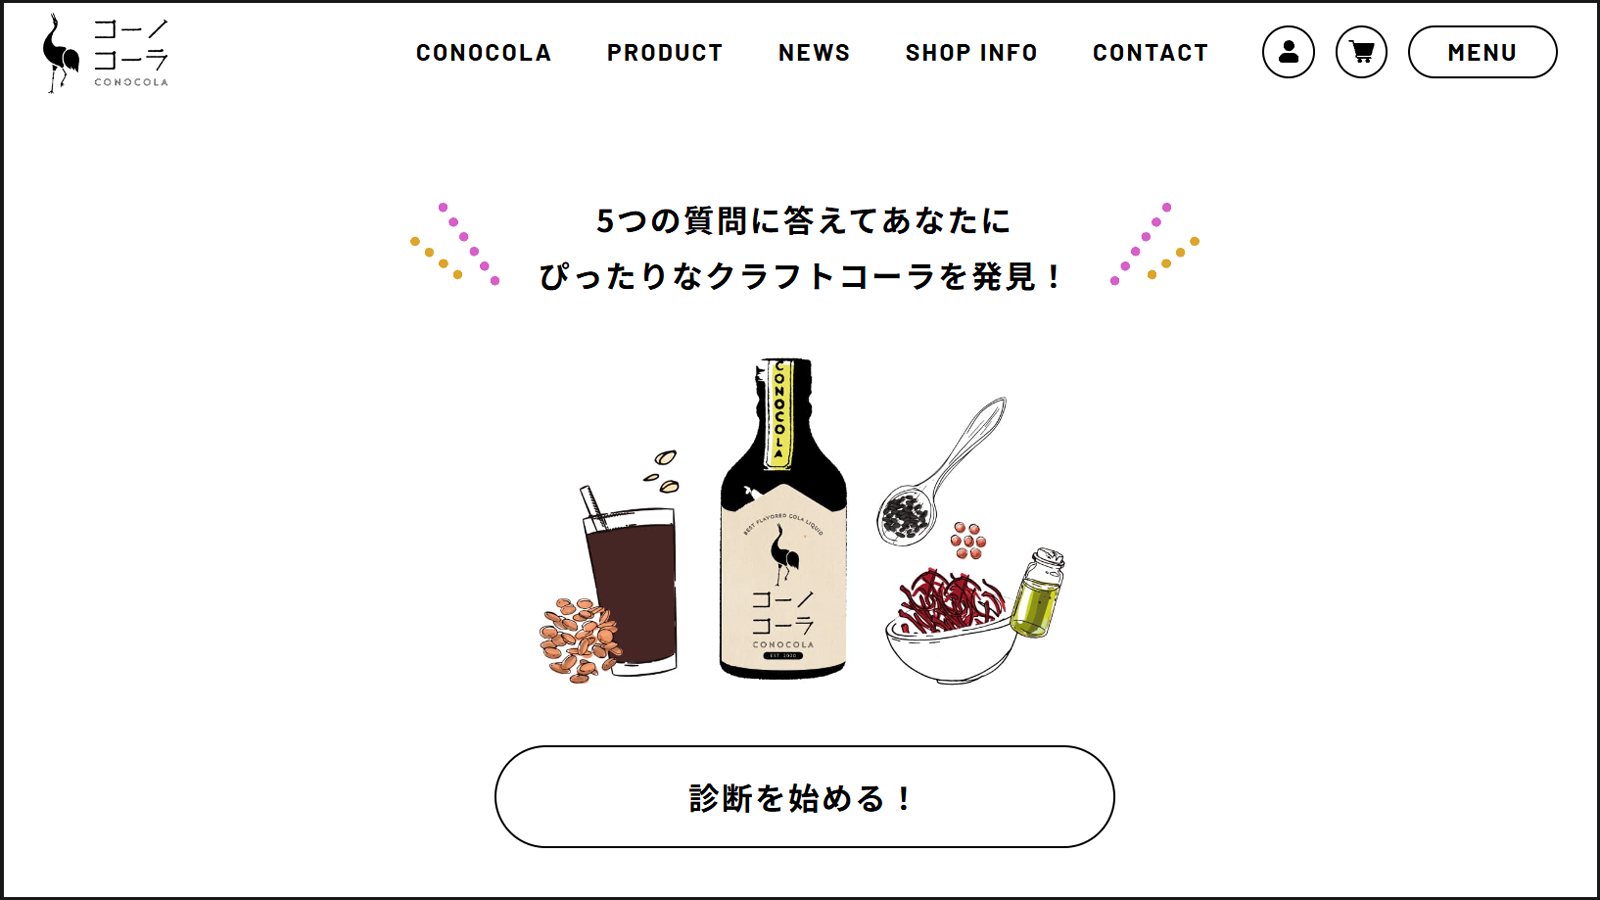Start the quiz with 診断を始める！ button

pyautogui.click(x=804, y=797)
